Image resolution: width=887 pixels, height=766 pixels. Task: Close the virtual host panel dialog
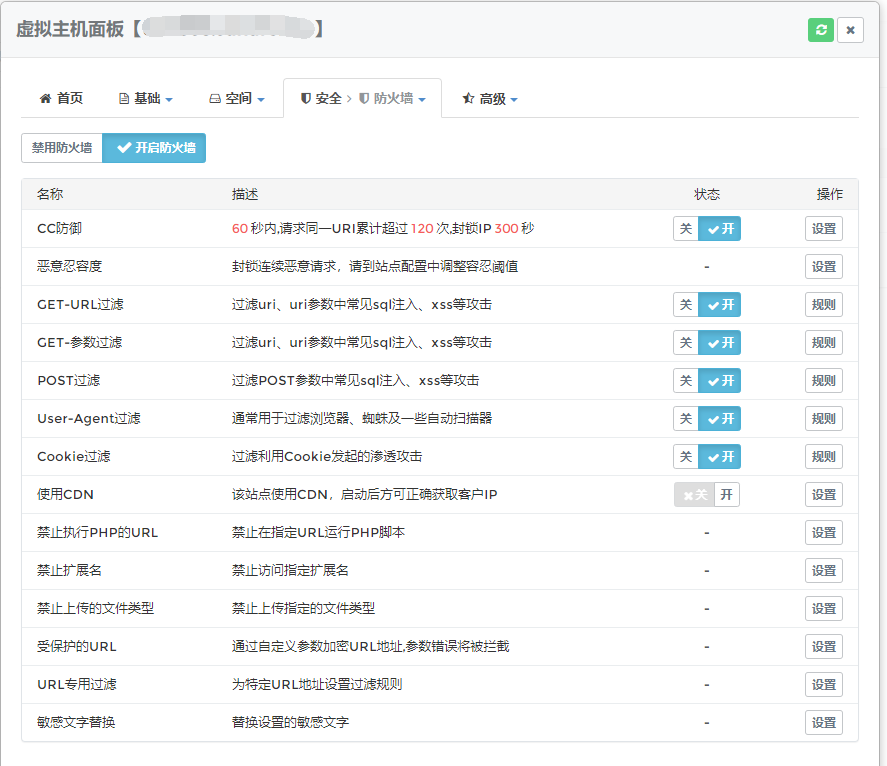[850, 30]
